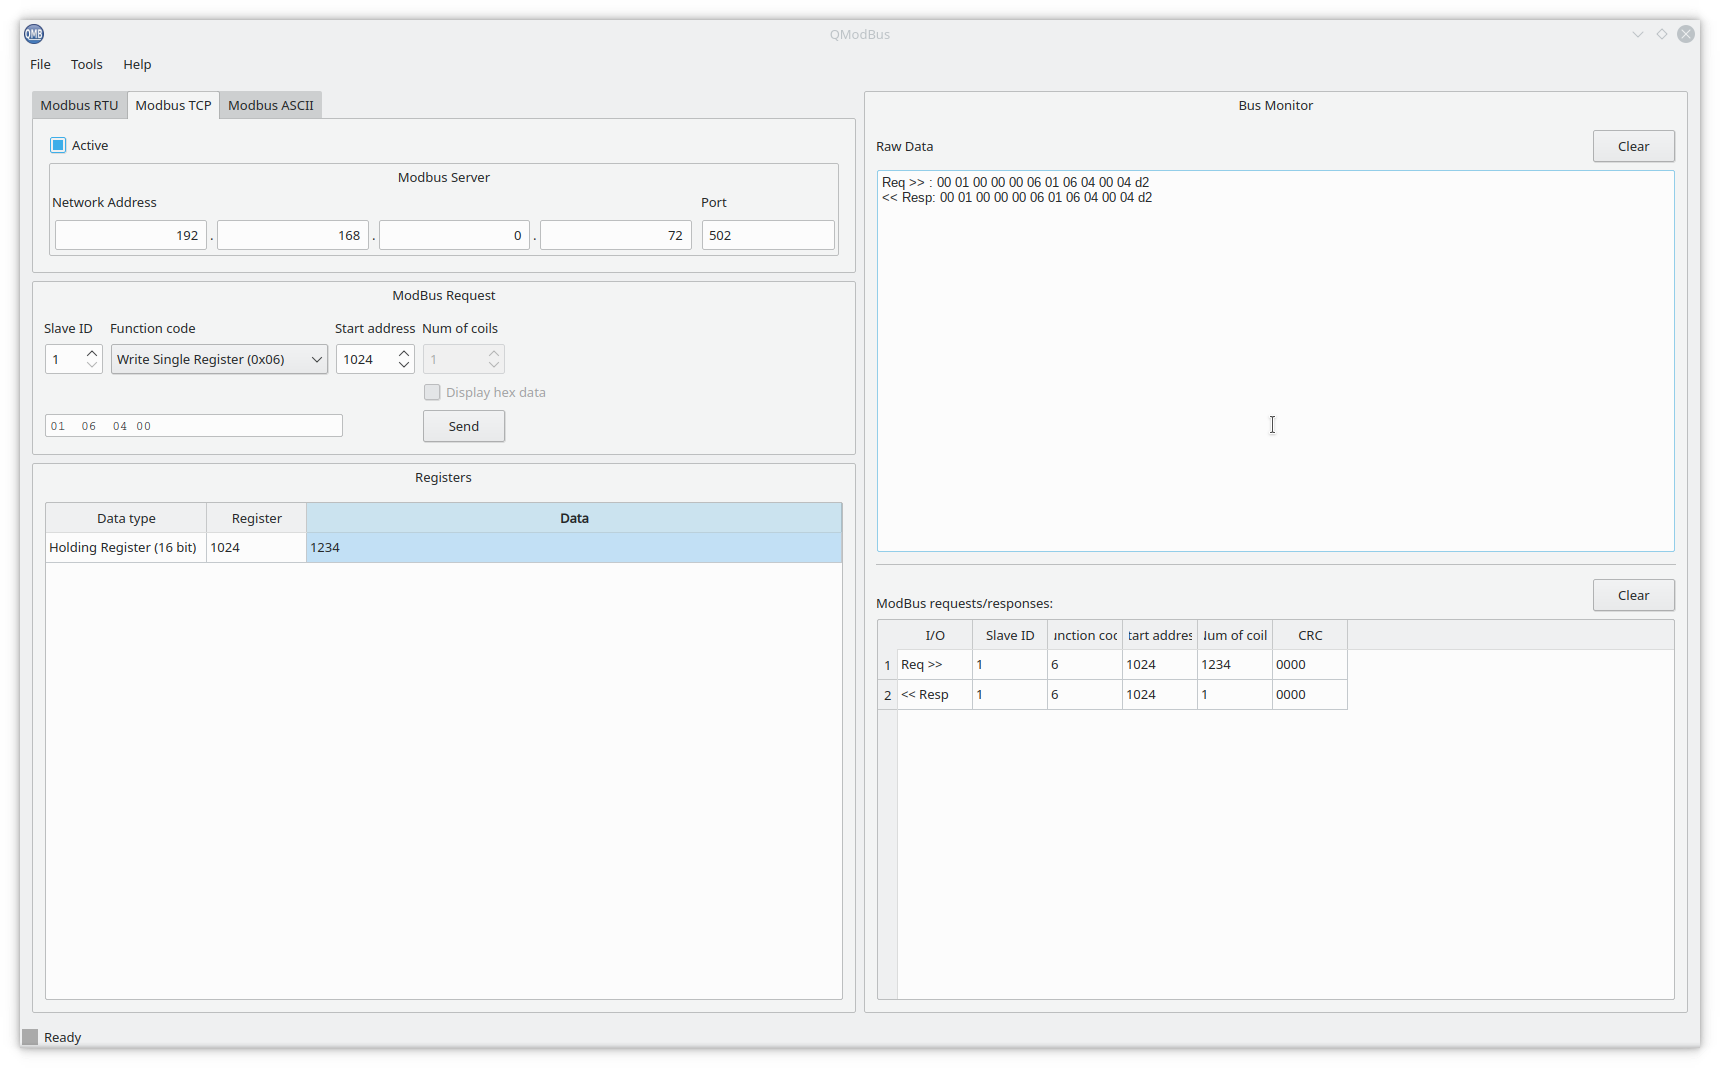Click the fourth IP octet field 72

pos(616,235)
